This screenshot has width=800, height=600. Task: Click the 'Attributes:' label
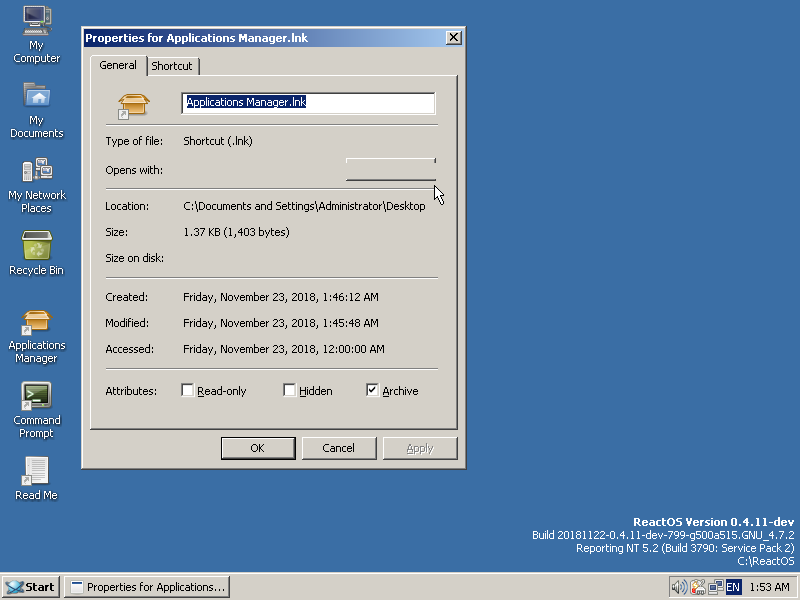(x=131, y=391)
